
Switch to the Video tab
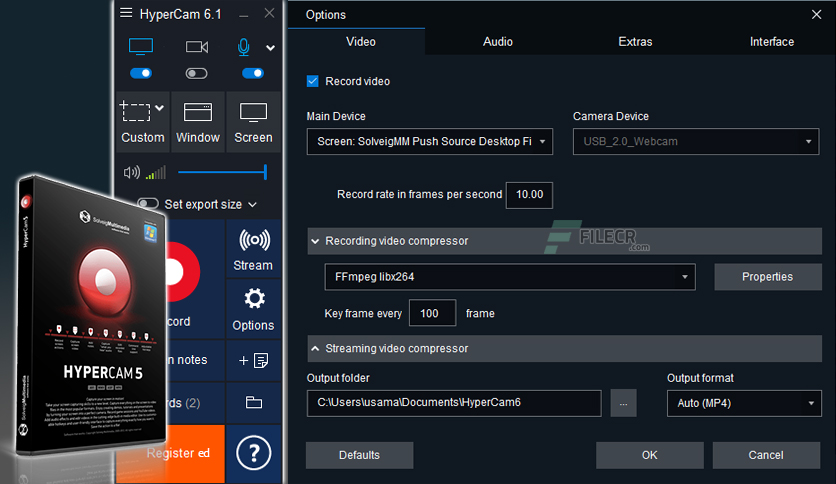pos(361,42)
